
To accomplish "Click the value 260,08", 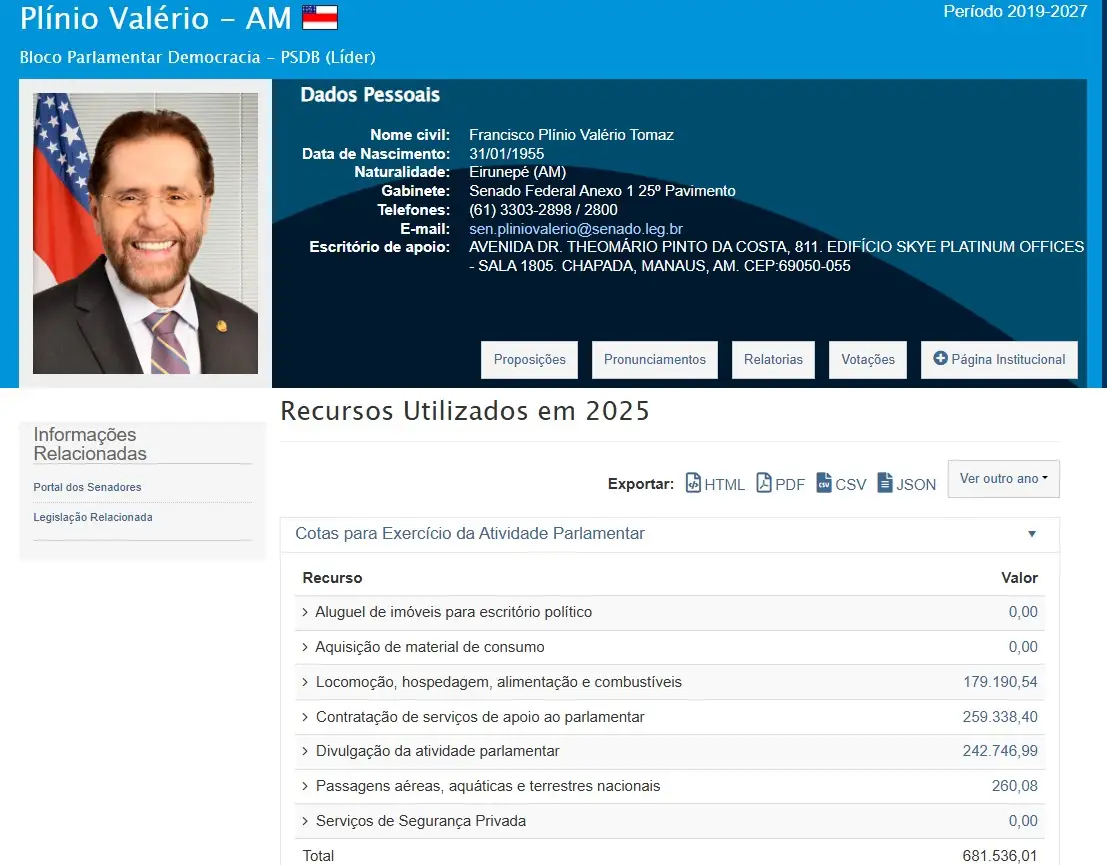I will tap(1015, 786).
